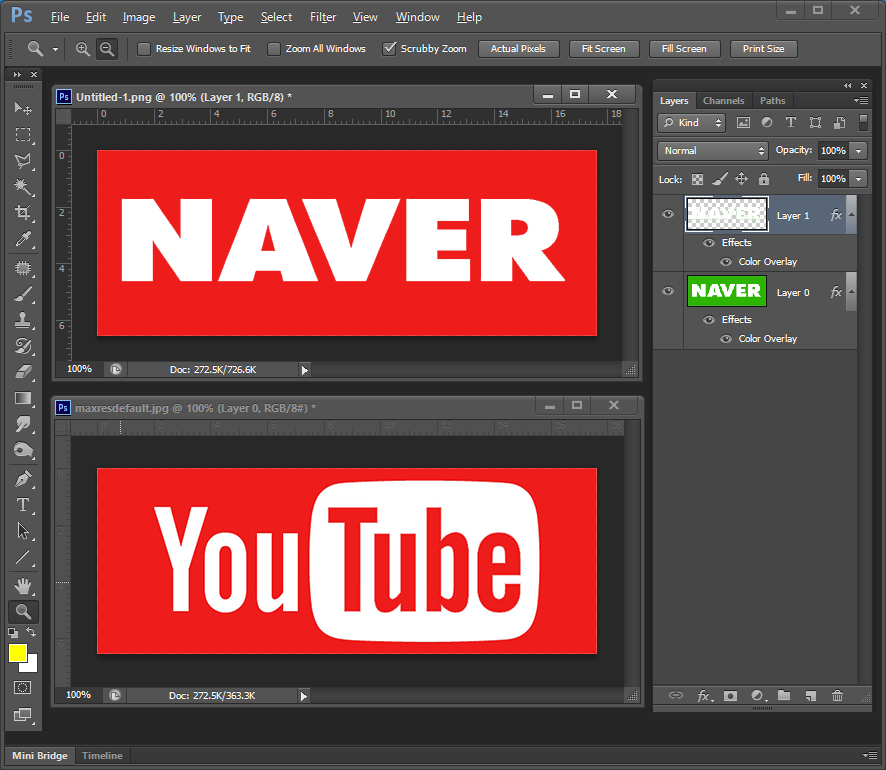Select the Move tool
The image size is (886, 770).
(23, 107)
